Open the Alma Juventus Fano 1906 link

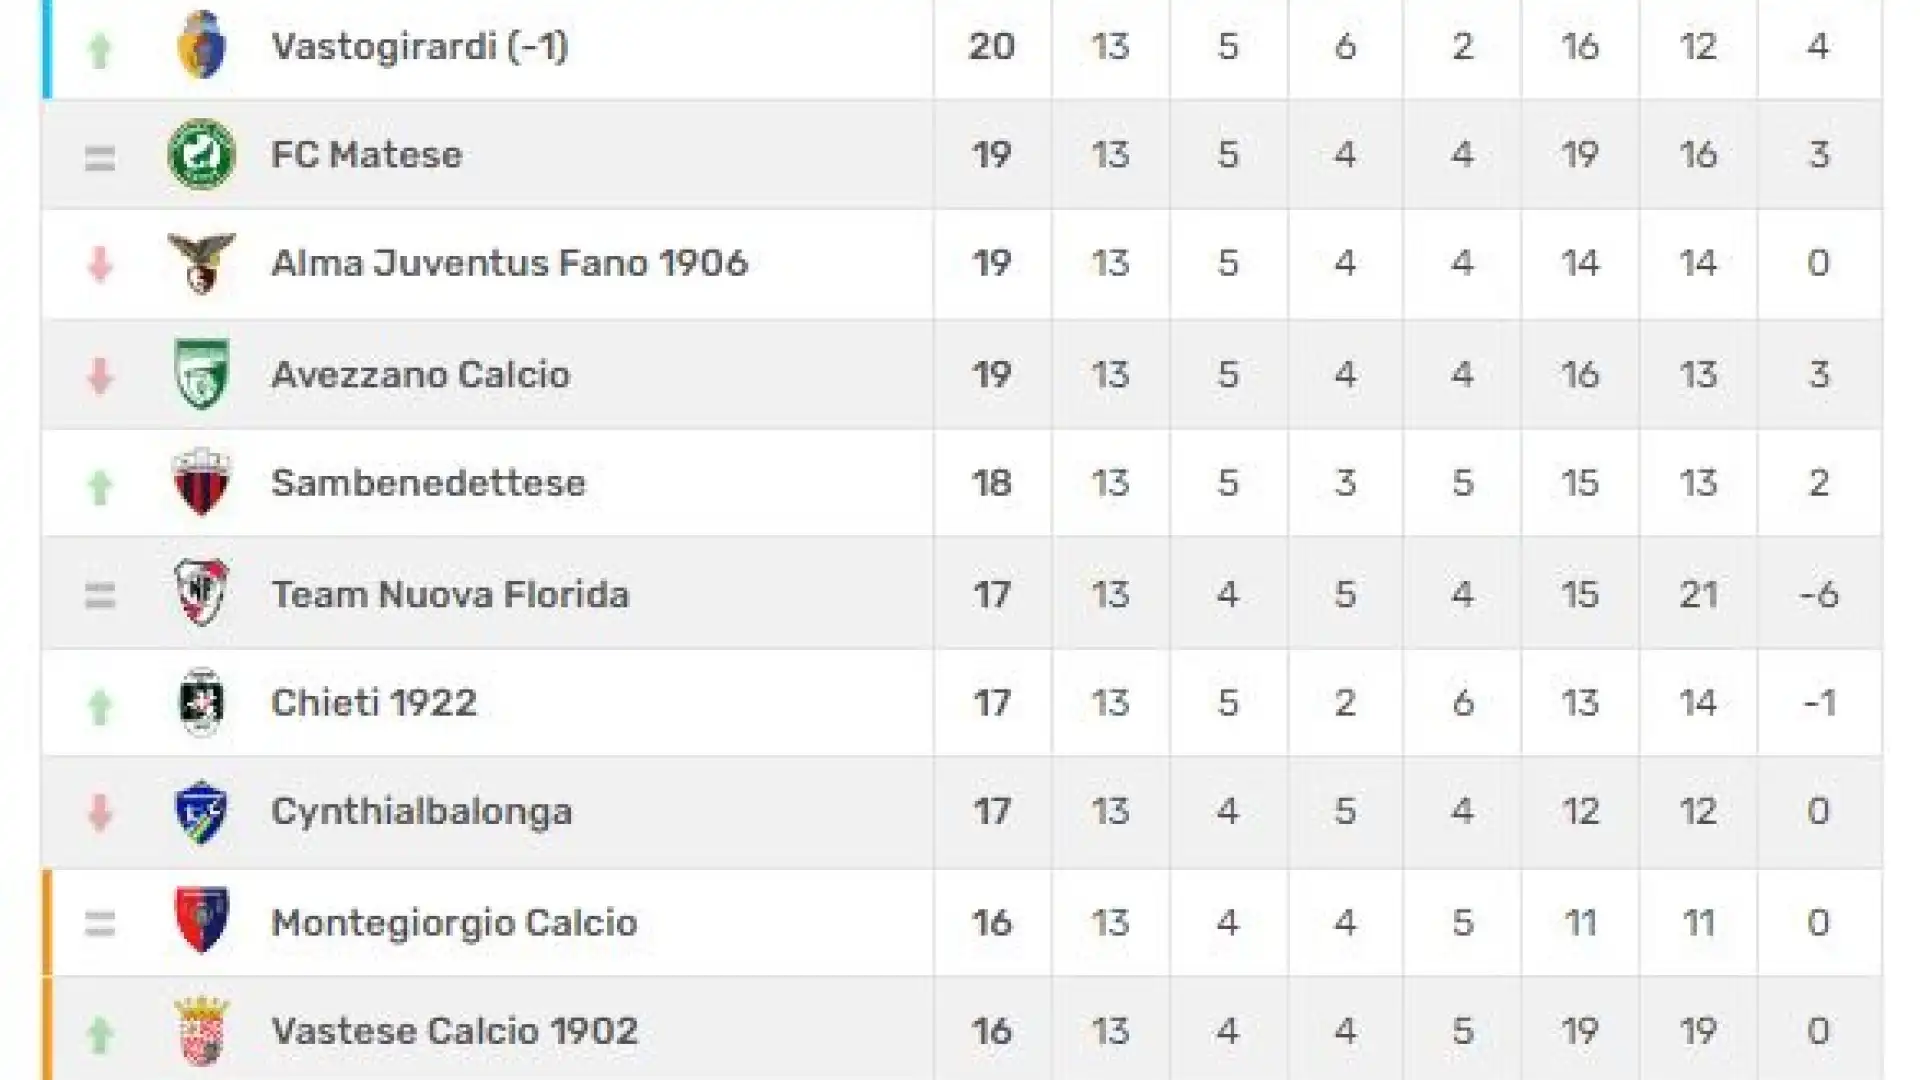510,263
